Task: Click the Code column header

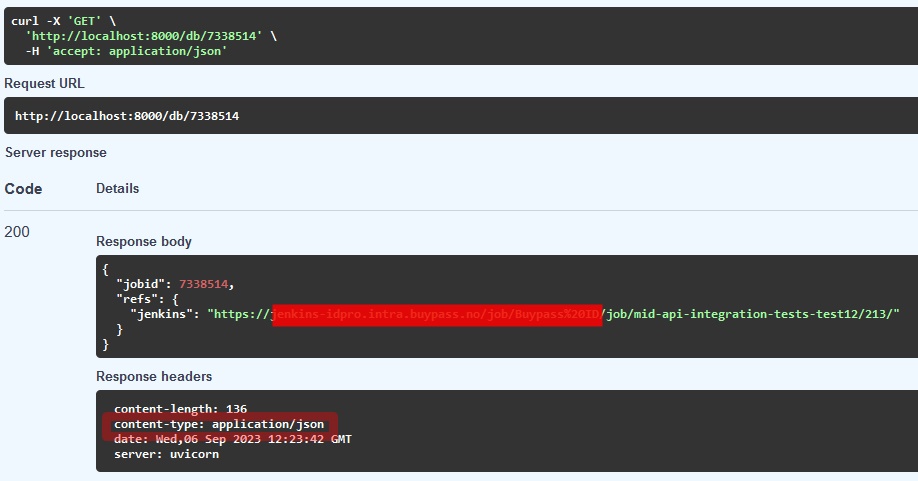Action: pos(23,189)
